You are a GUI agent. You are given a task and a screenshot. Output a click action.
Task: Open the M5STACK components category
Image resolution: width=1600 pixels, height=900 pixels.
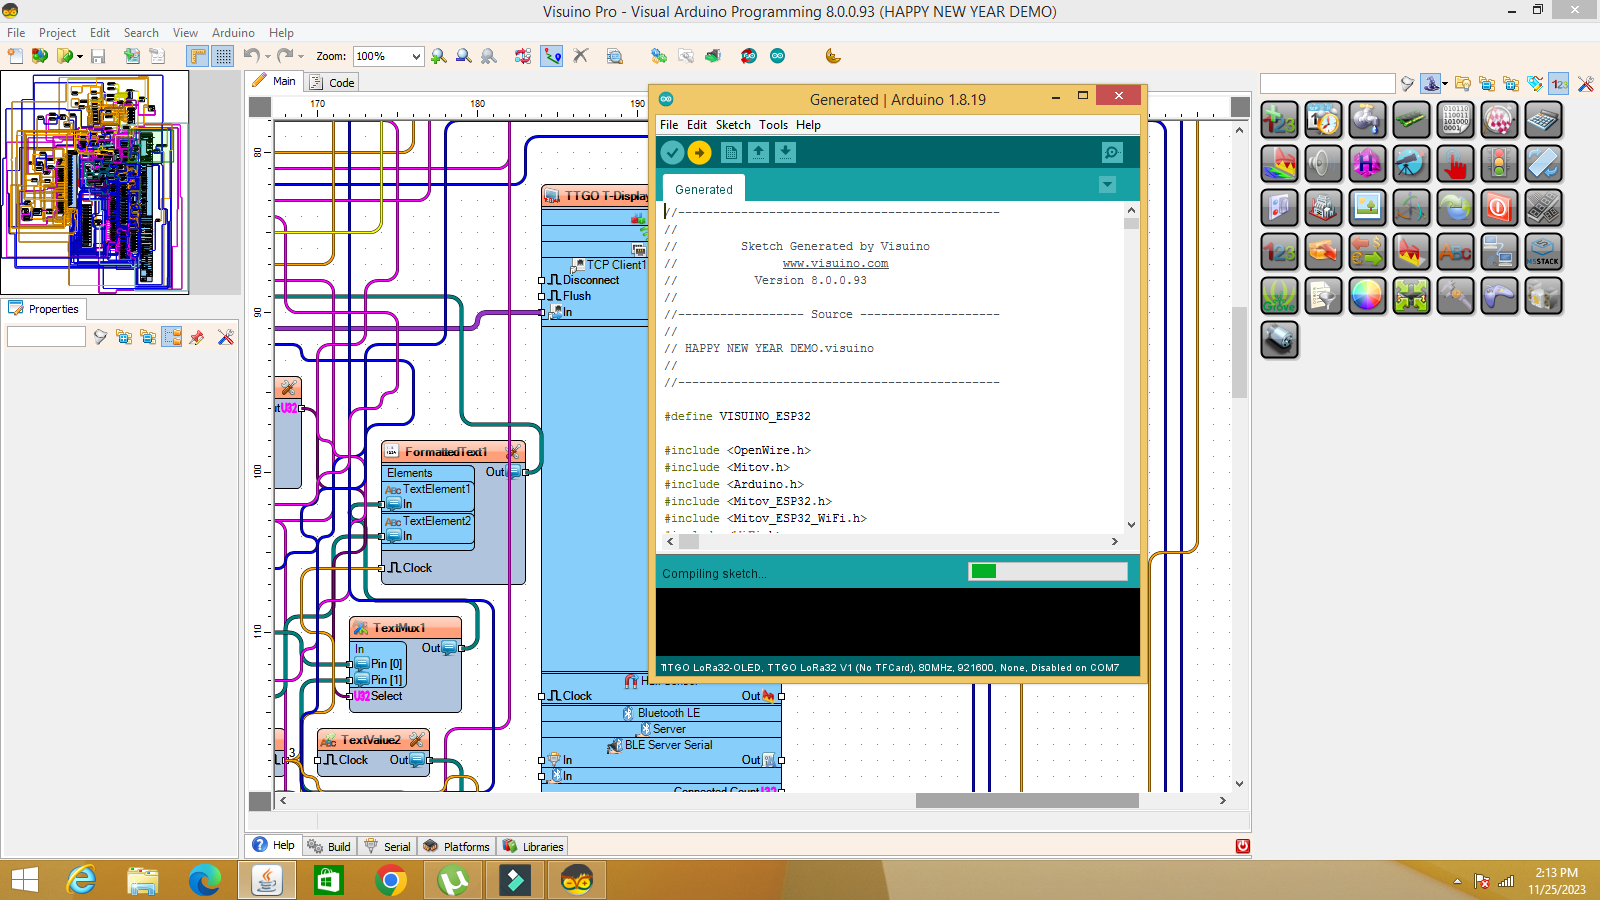pos(1544,251)
